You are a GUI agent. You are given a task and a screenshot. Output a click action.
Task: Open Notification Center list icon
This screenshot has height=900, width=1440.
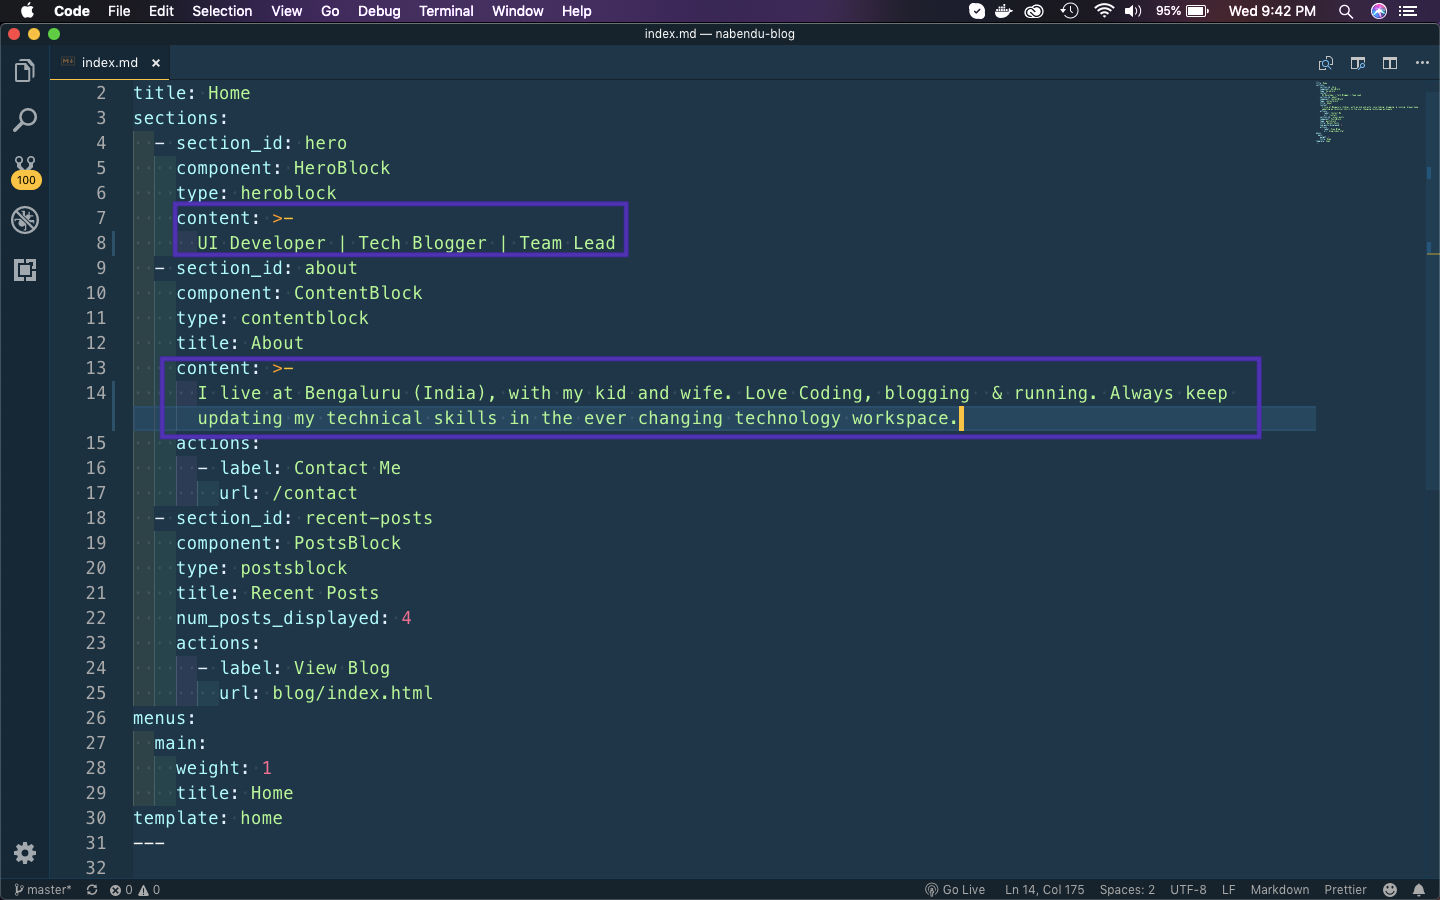tap(1408, 11)
